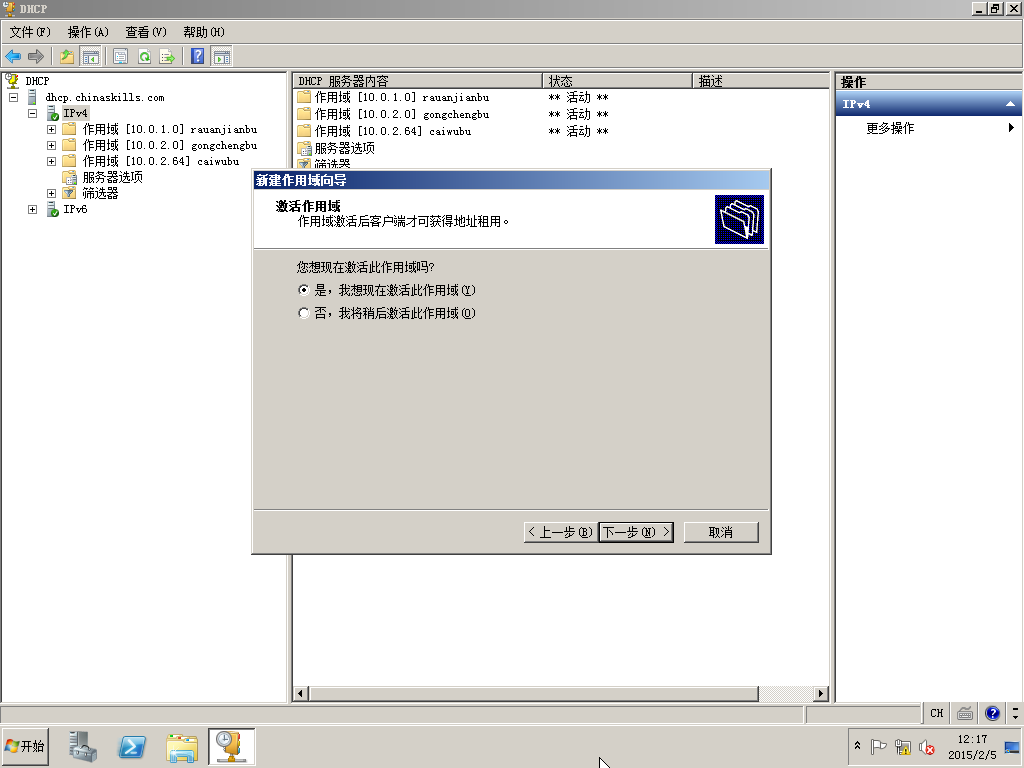Click the CH language indicator

(936, 713)
